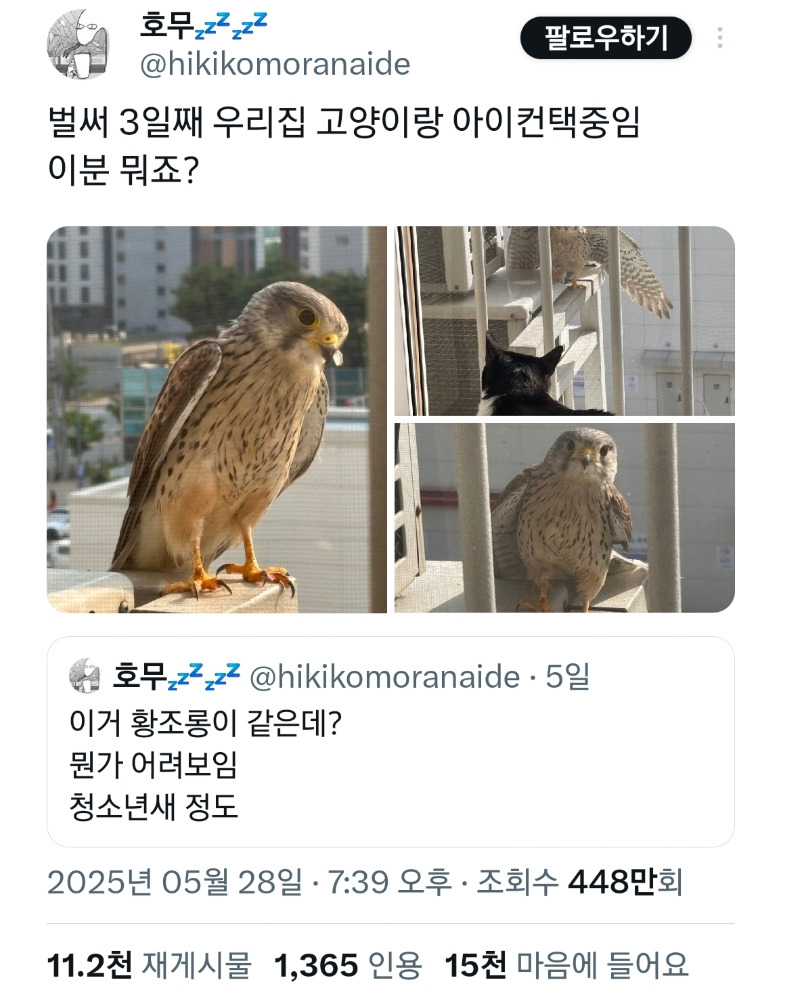Open the front-facing kestrel photo
The image size is (807, 993).
point(564,518)
